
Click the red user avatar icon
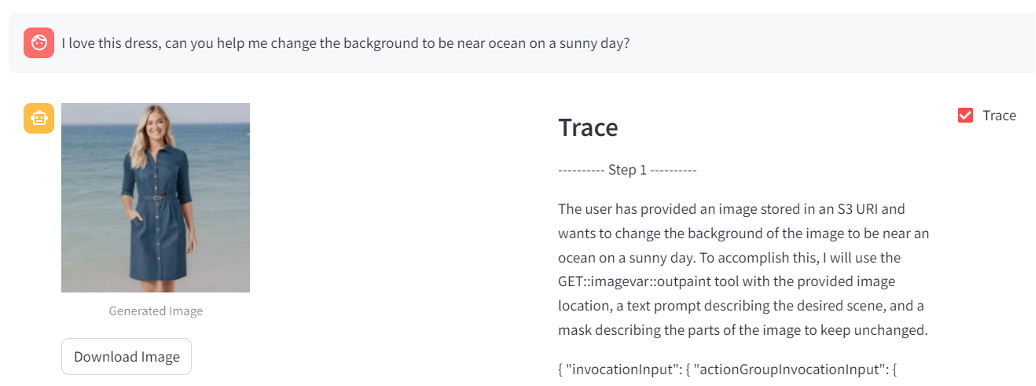click(x=38, y=43)
